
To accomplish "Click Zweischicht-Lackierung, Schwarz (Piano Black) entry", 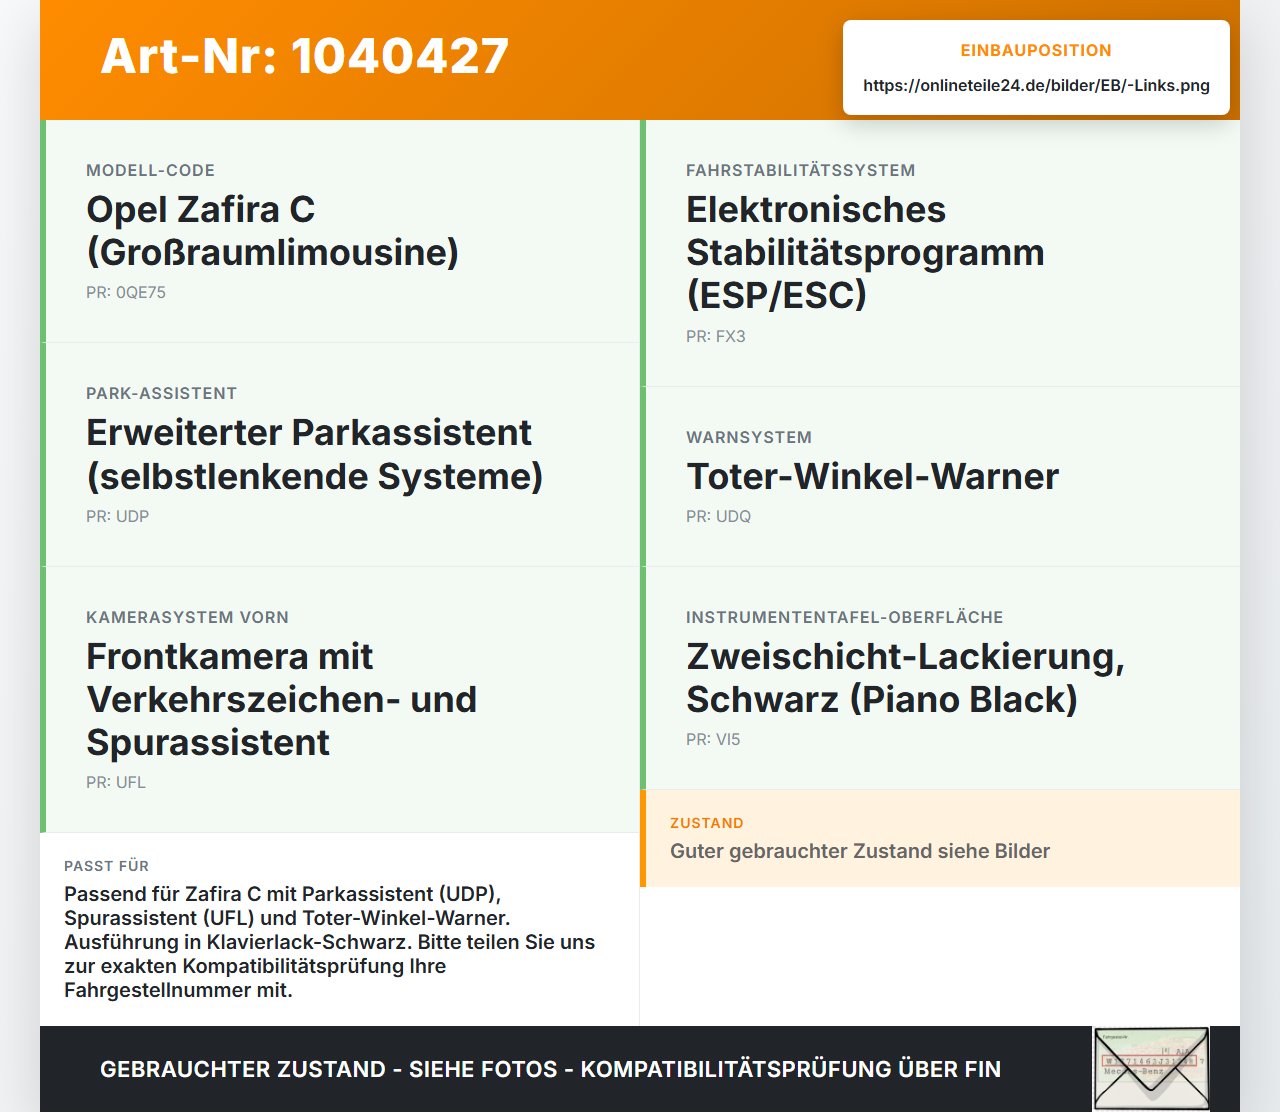I will coord(905,678).
